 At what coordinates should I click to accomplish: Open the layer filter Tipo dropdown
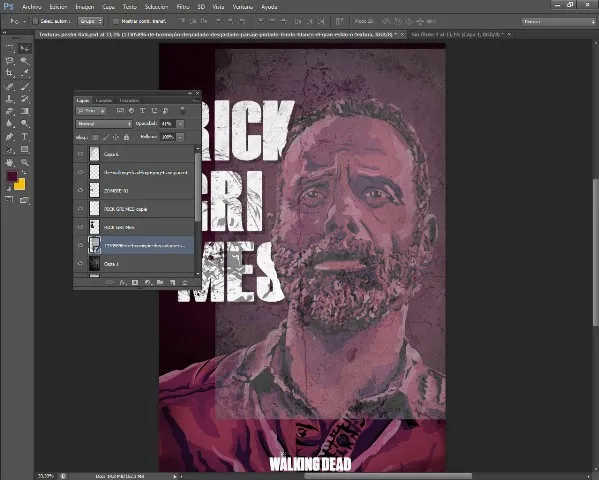[x=91, y=111]
